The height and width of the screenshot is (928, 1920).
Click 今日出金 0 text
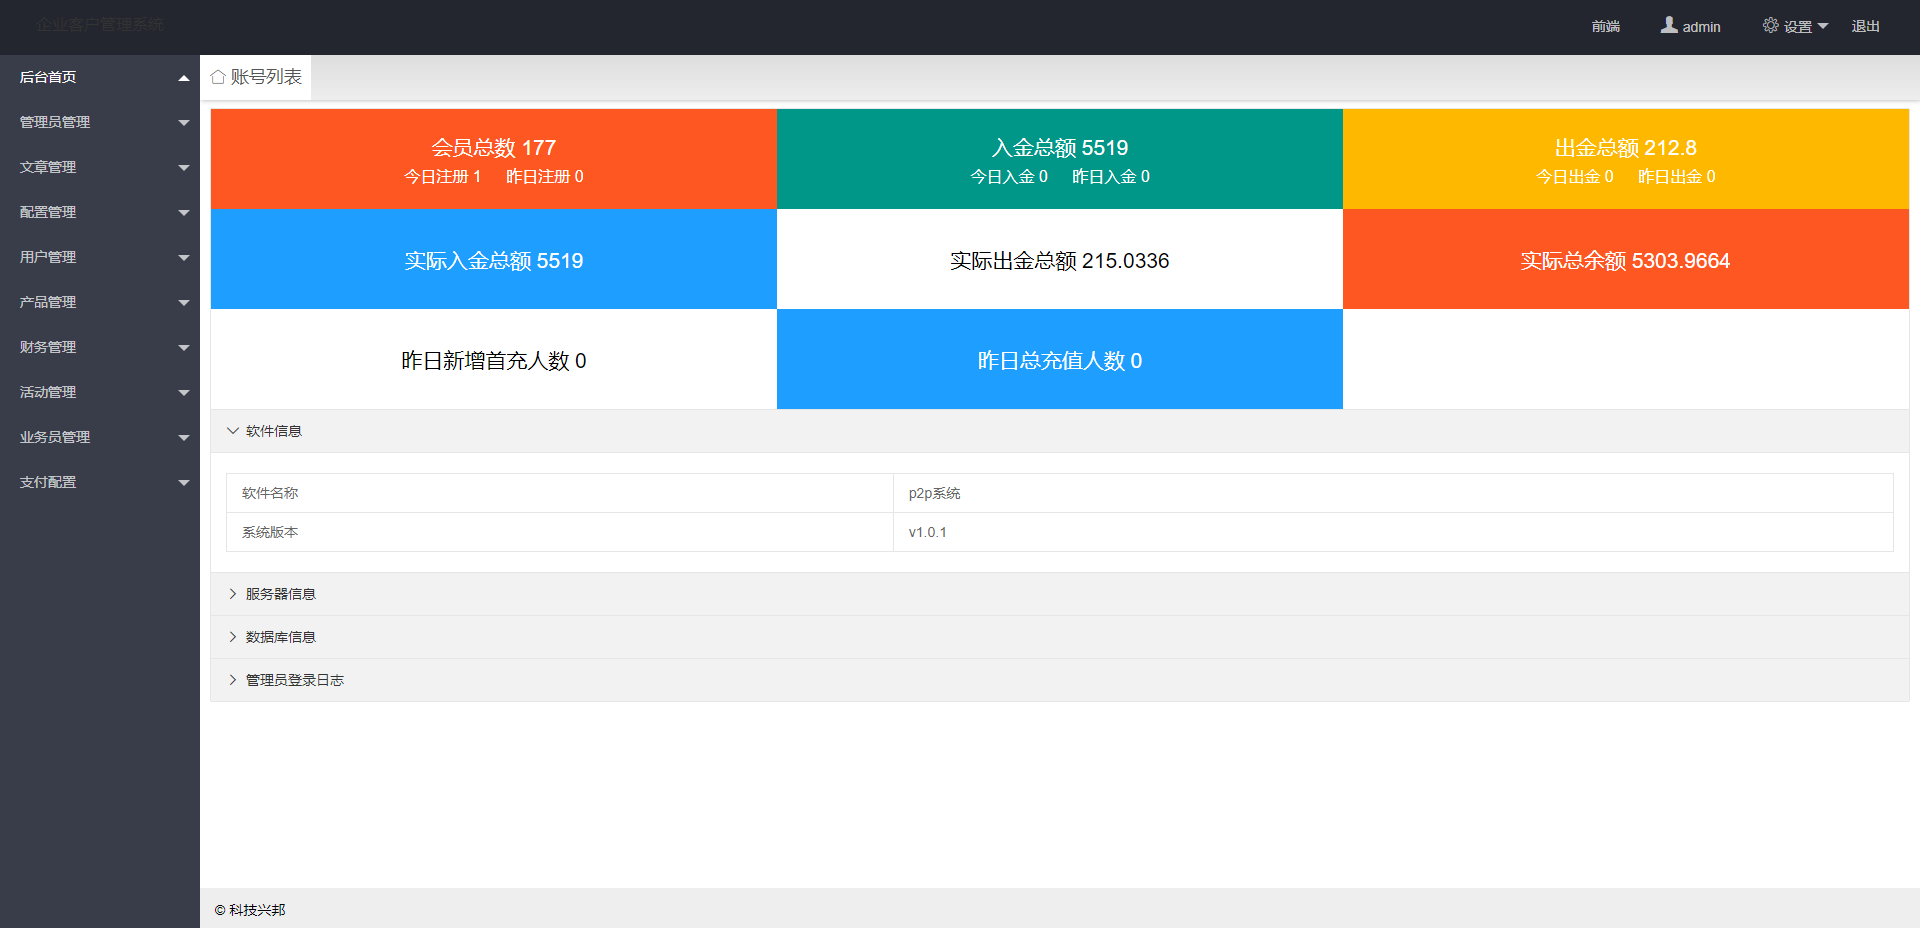pyautogui.click(x=1575, y=177)
